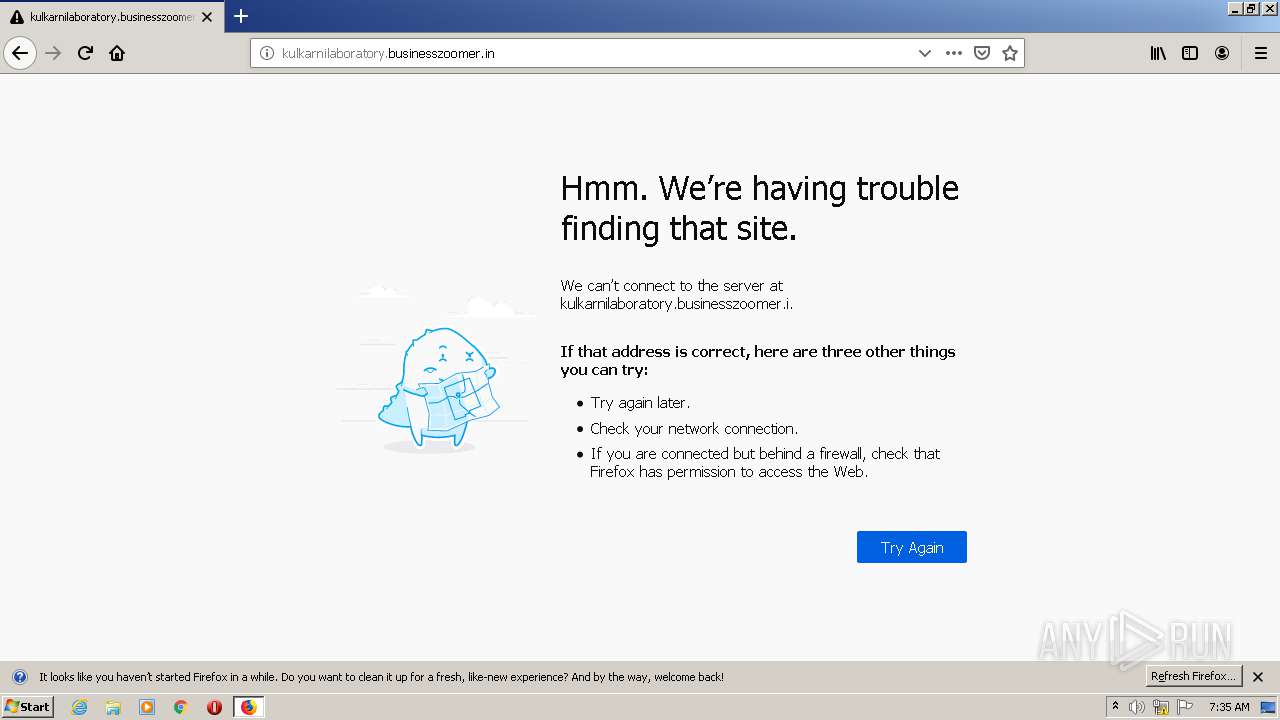Screen dimensions: 1280x720
Task: Click 'Try again later.' text
Action: click(x=640, y=402)
